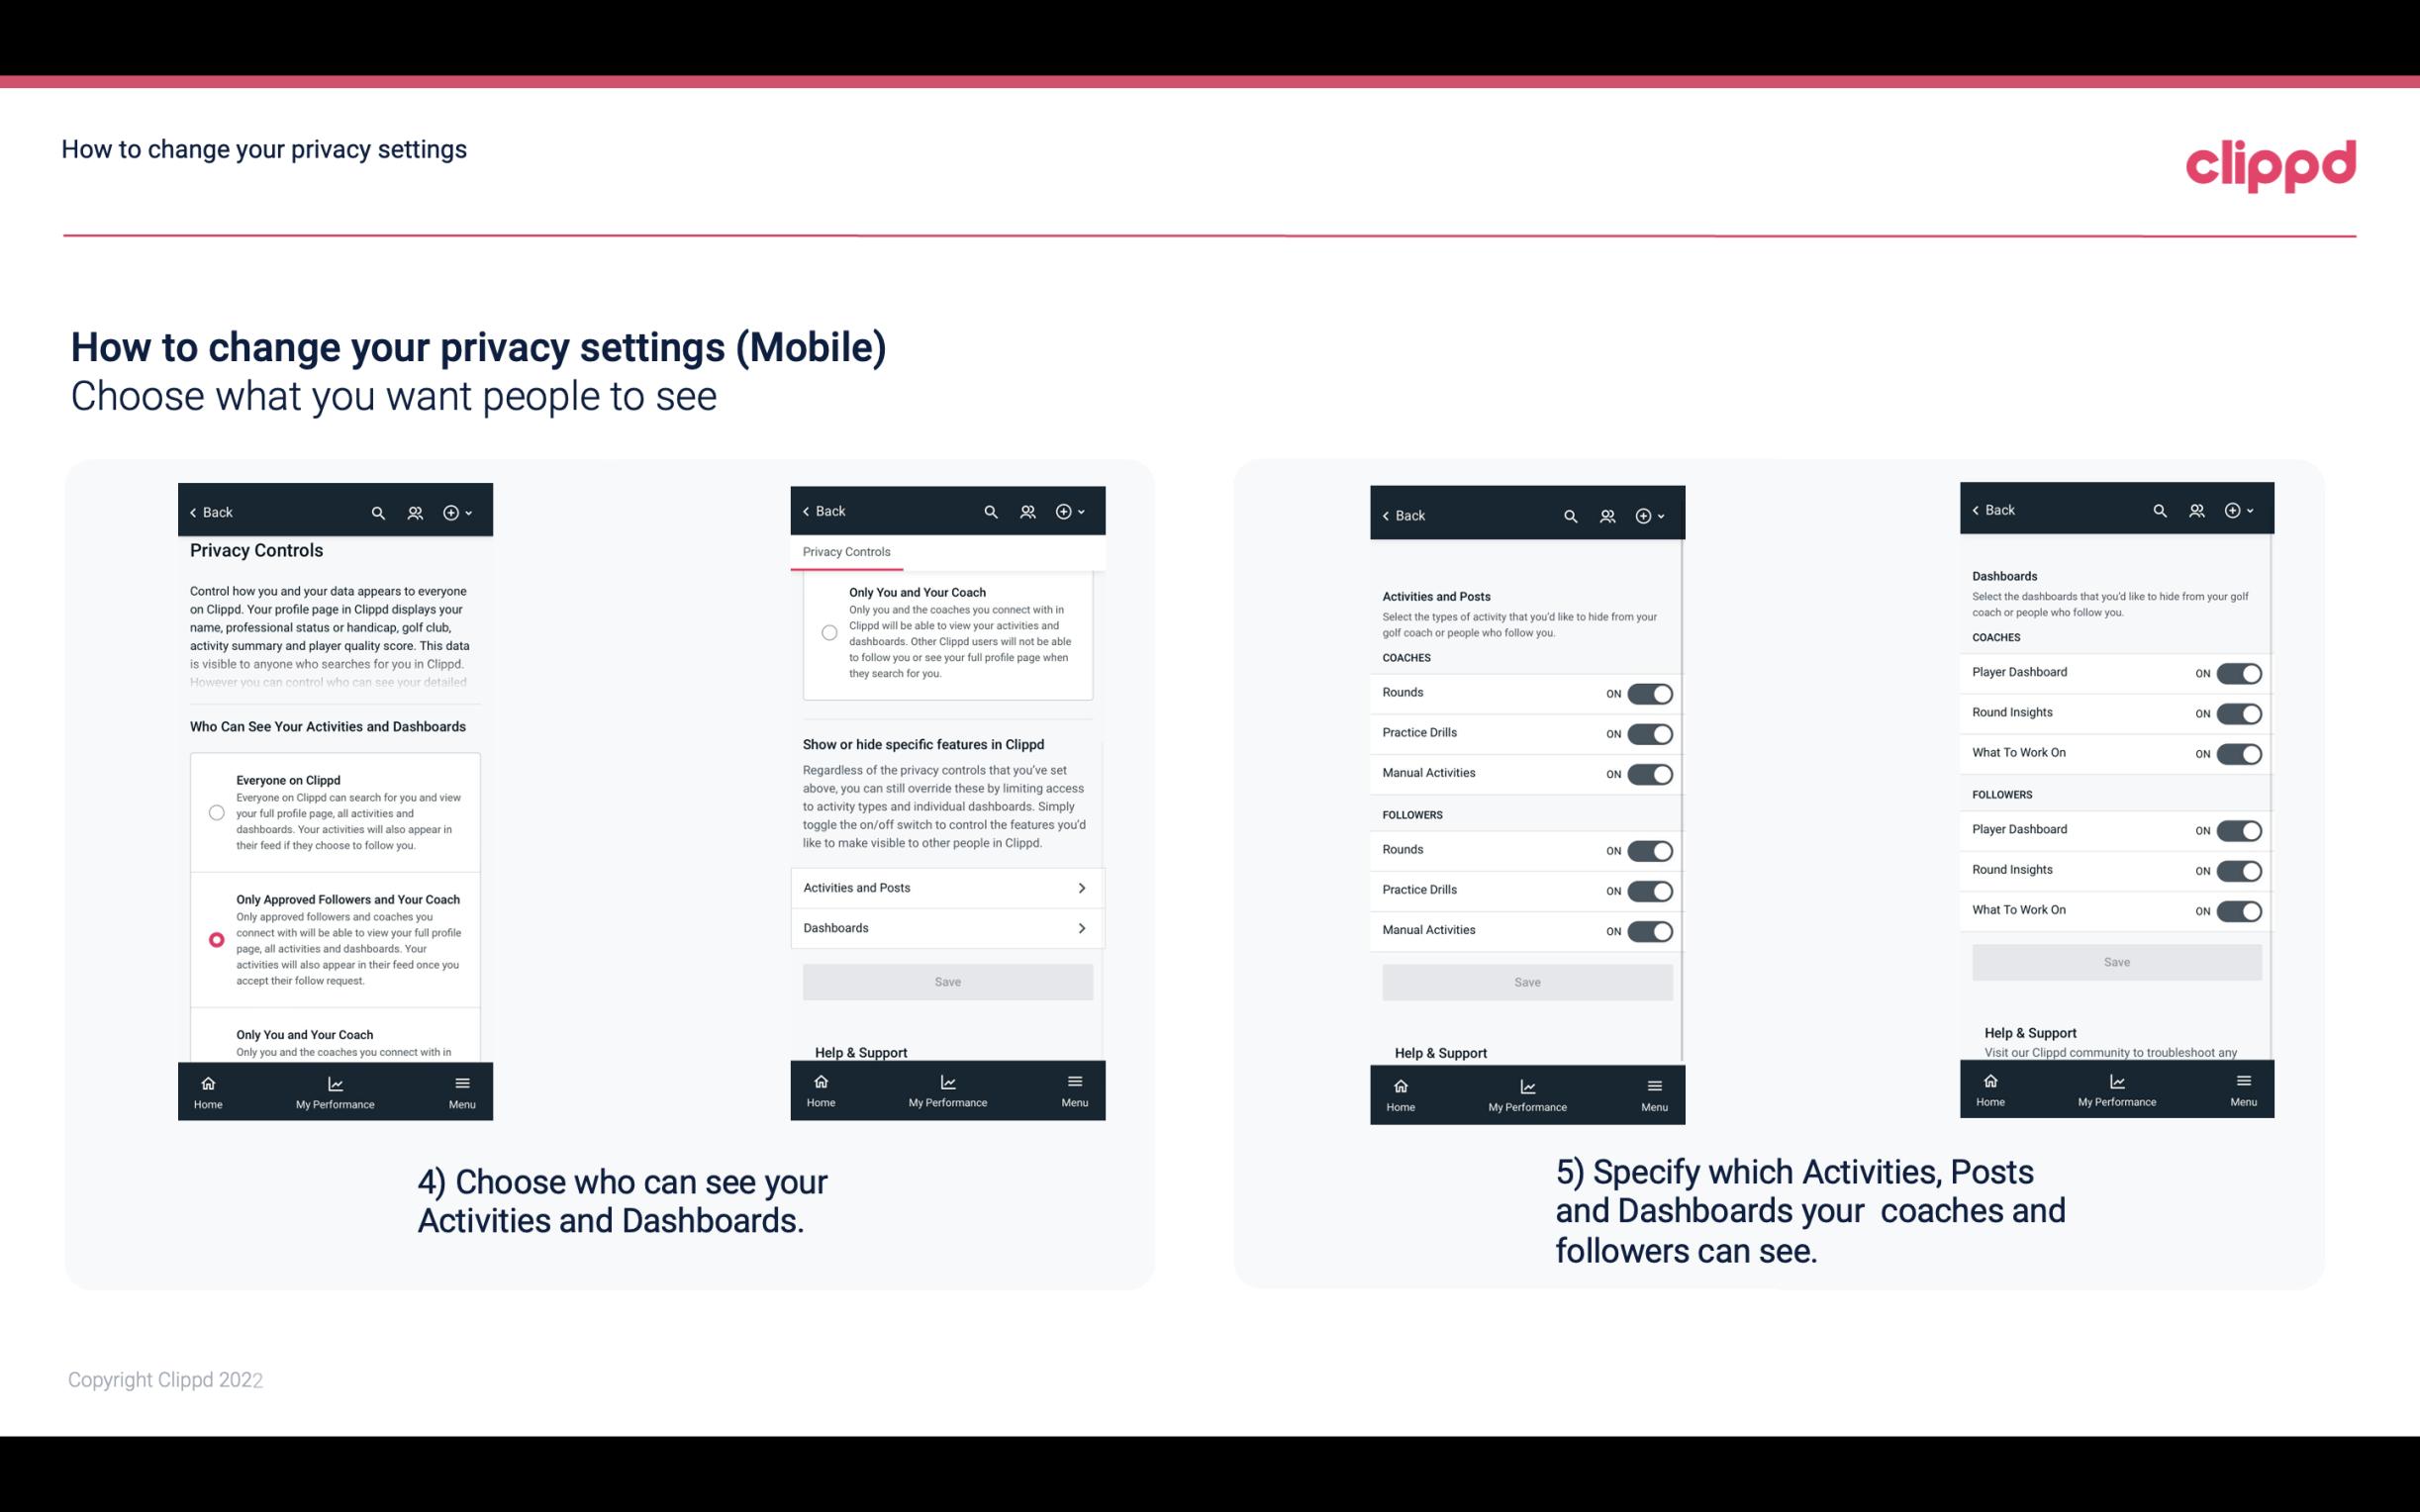
Task: Click the profile/contacts icon in header
Action: point(417,513)
